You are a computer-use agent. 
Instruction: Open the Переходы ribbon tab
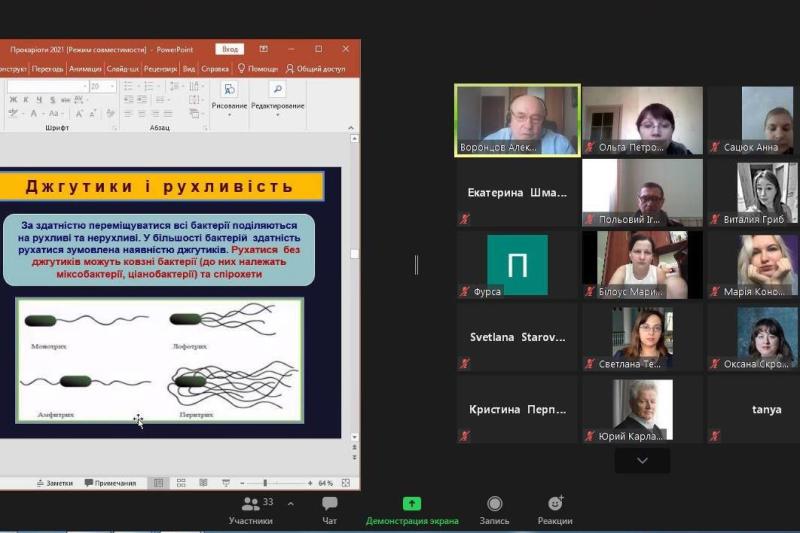point(47,68)
